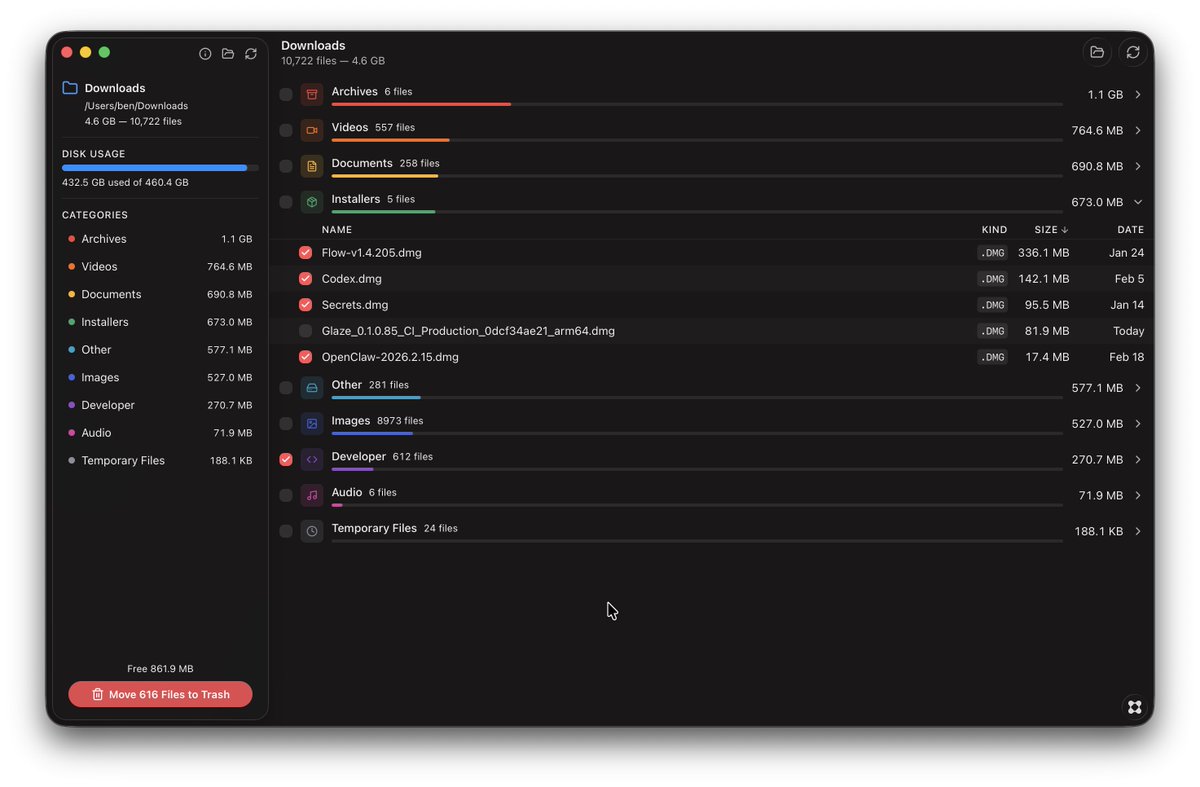Expand the Other row chevron
The height and width of the screenshot is (787, 1200).
click(x=1138, y=388)
